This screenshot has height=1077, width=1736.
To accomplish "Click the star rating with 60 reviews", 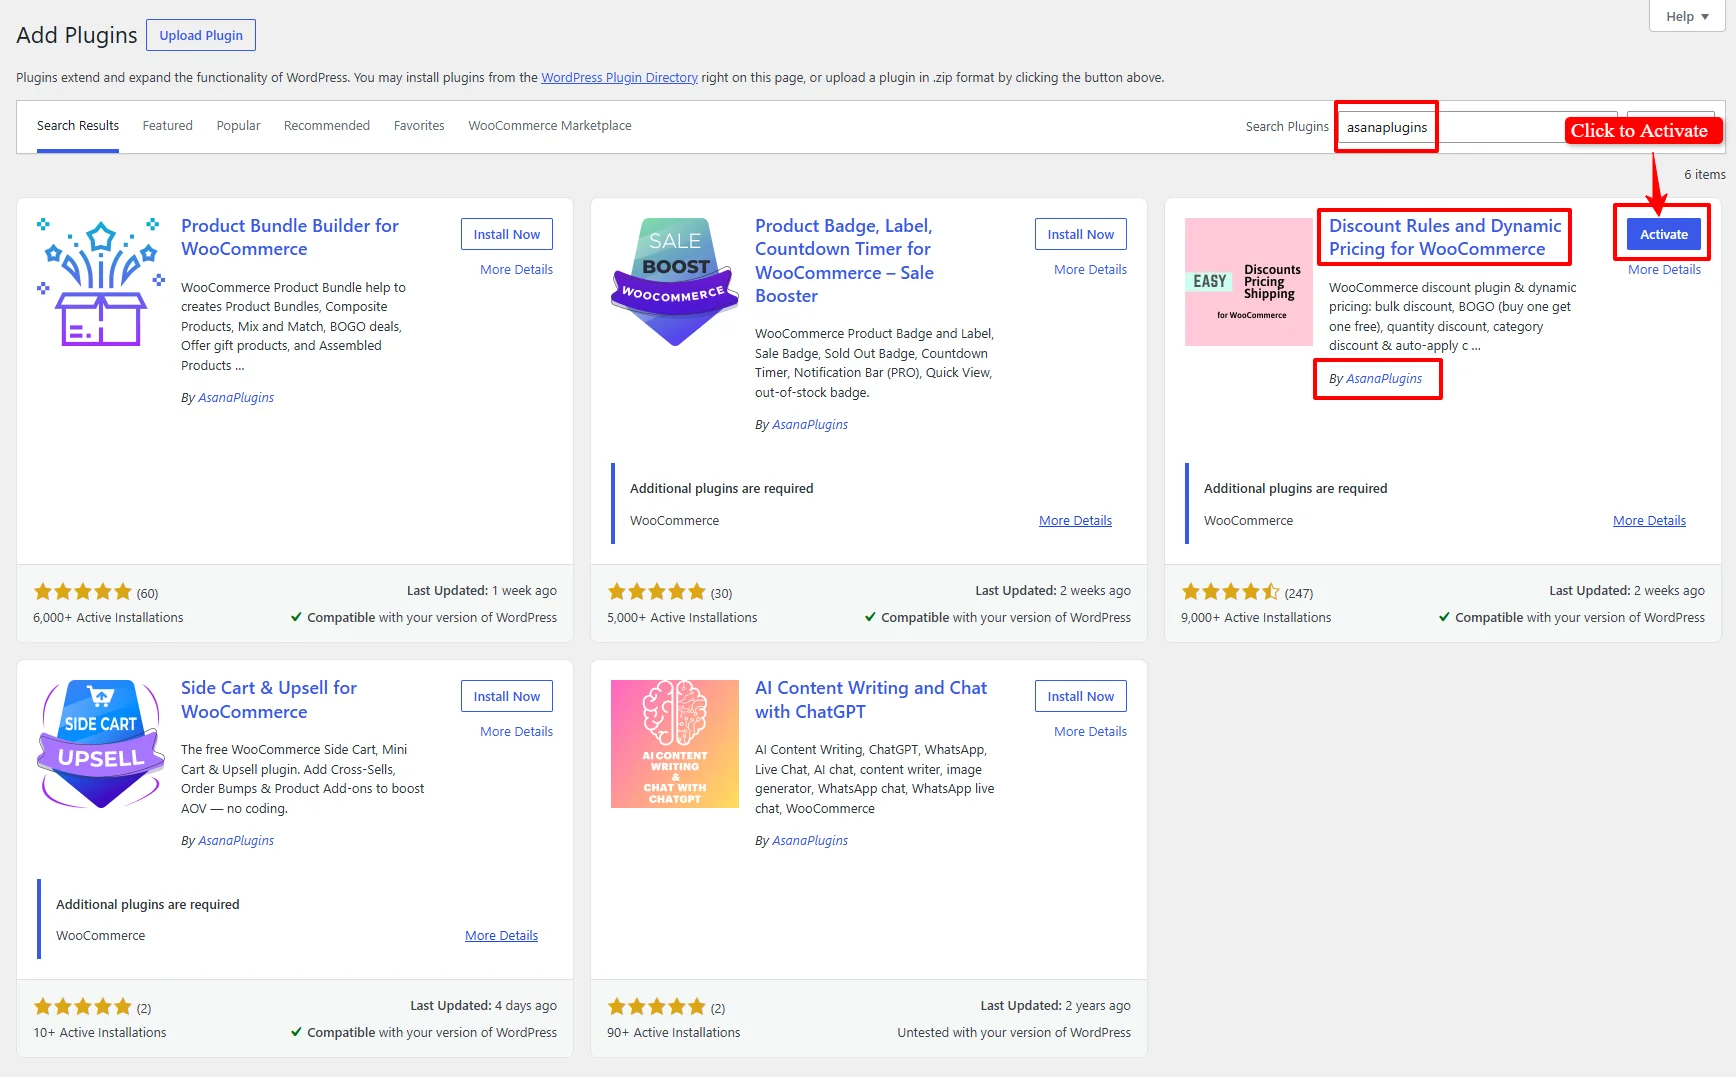I will pos(83,592).
